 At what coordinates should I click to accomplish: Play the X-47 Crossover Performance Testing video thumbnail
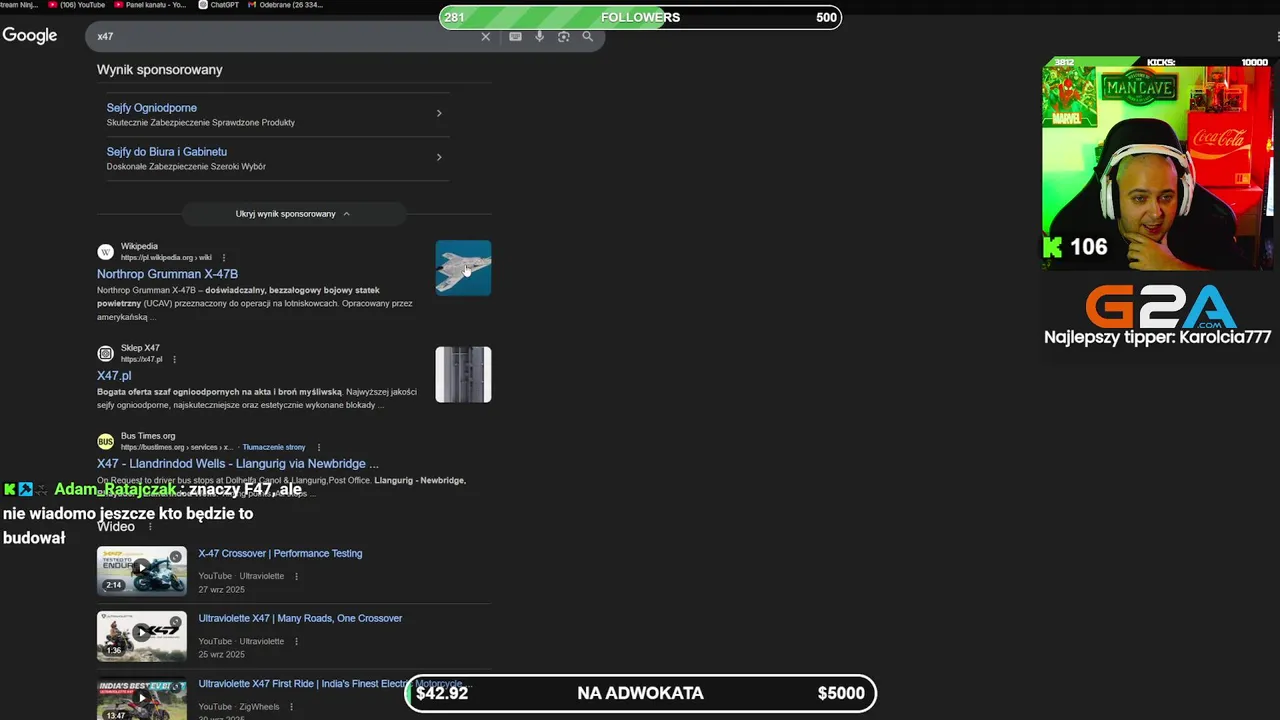(x=142, y=571)
